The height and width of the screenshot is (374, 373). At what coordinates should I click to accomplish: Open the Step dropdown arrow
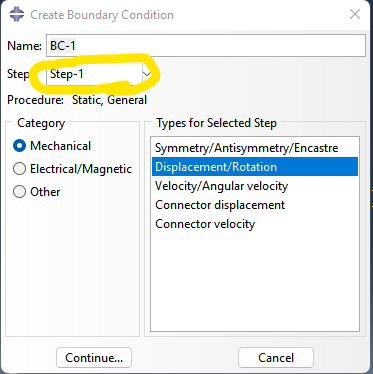coord(147,74)
